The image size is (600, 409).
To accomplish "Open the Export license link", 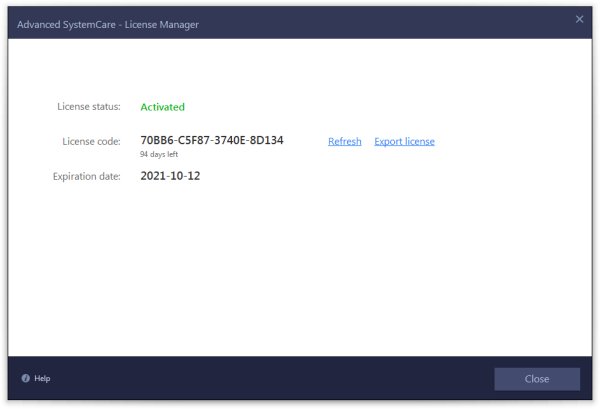I will click(x=404, y=142).
